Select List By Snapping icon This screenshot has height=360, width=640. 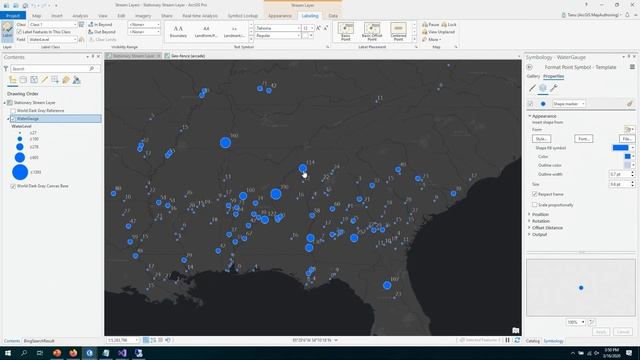pos(55,80)
